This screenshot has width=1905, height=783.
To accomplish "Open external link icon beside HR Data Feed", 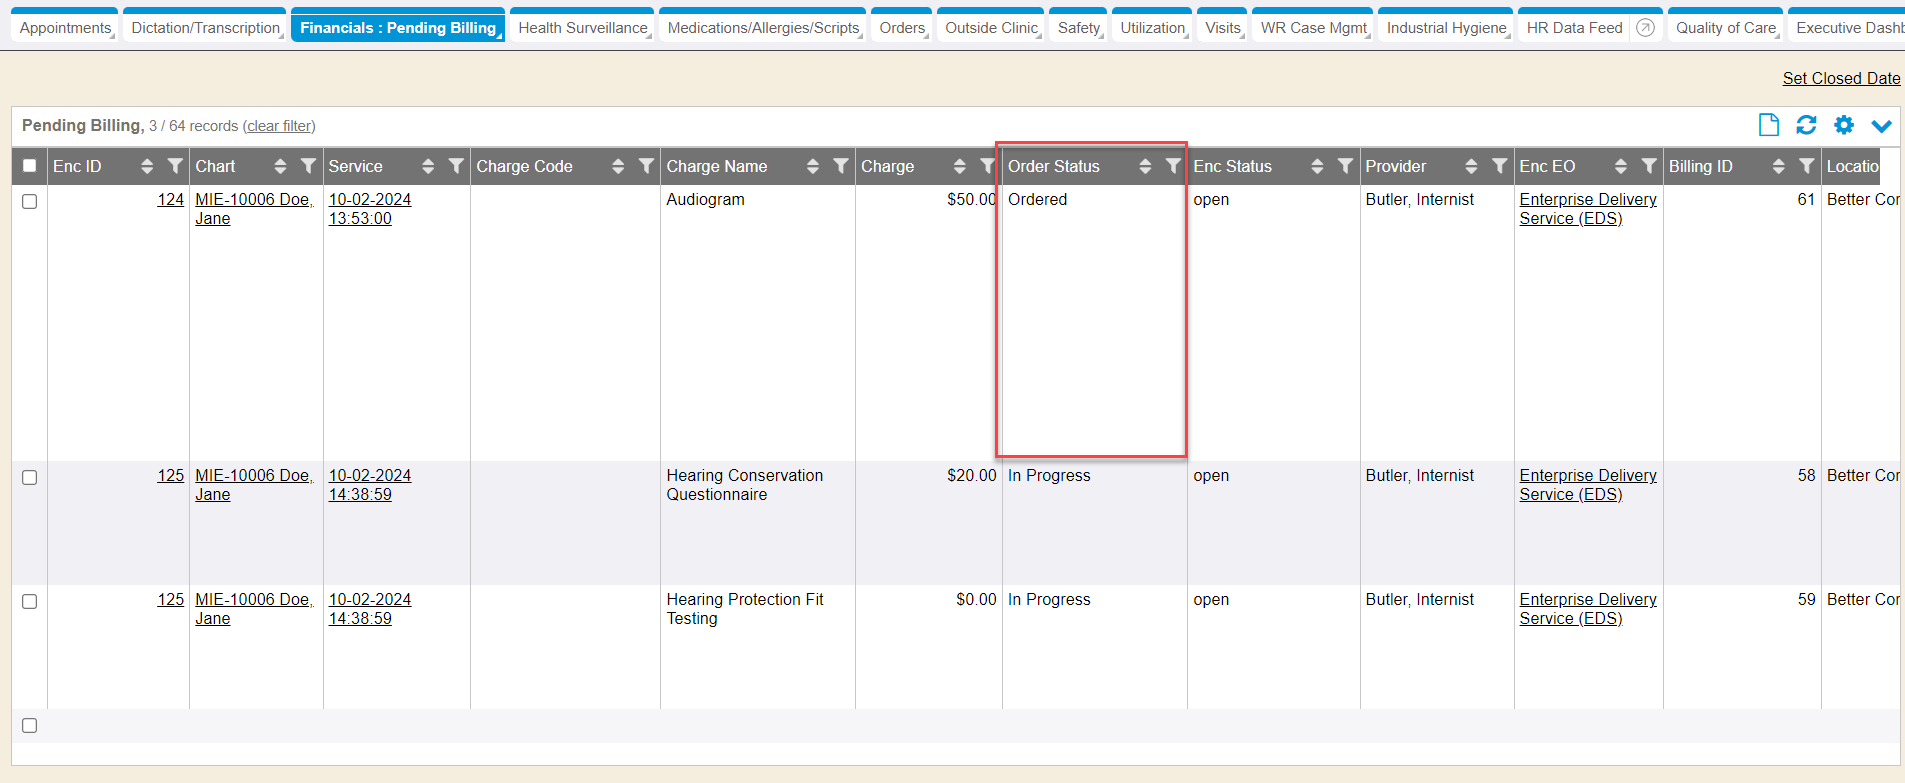I will (1645, 28).
